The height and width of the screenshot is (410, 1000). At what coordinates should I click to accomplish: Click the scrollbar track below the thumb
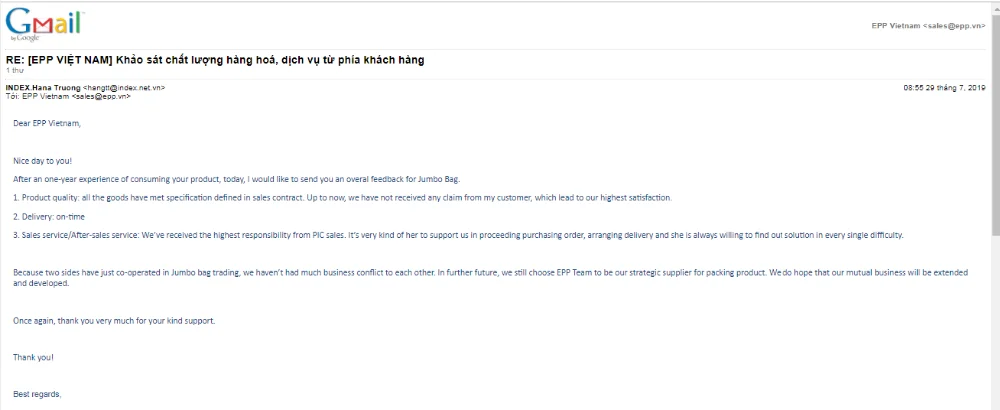(x=995, y=320)
